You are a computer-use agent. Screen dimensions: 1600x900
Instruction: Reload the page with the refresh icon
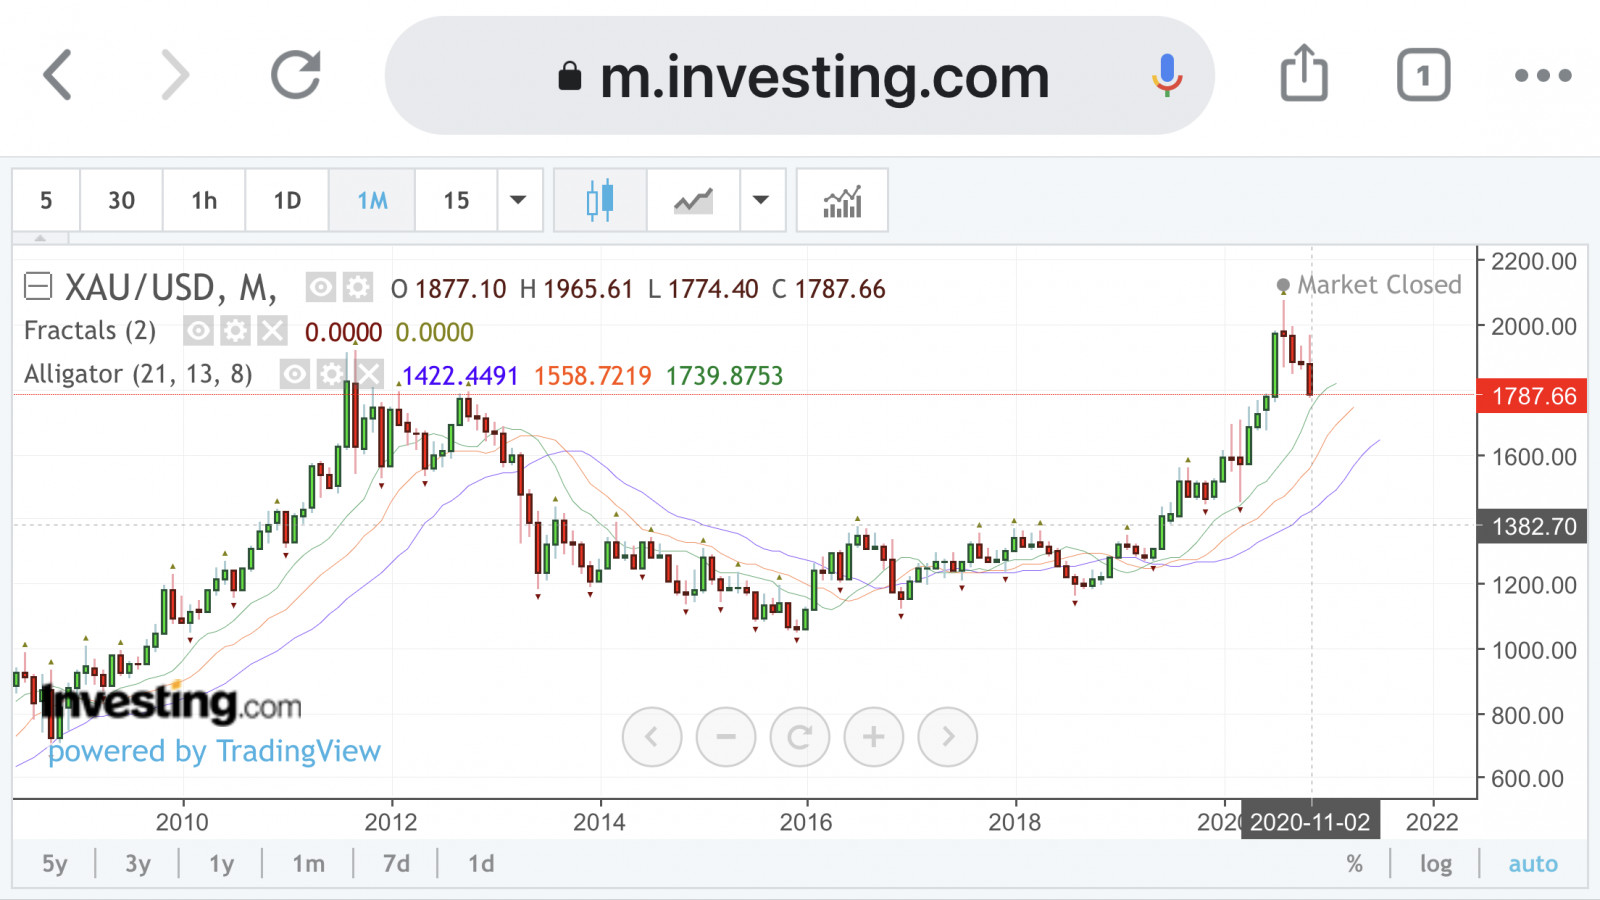pos(296,75)
